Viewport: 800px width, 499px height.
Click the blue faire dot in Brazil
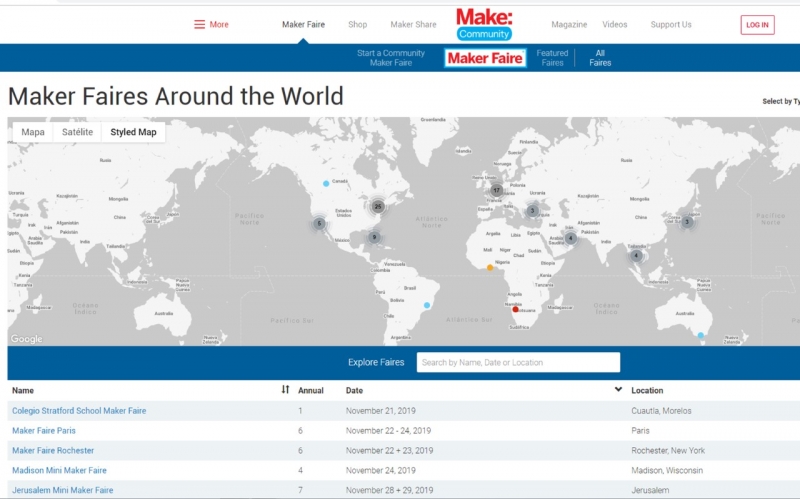pos(427,305)
